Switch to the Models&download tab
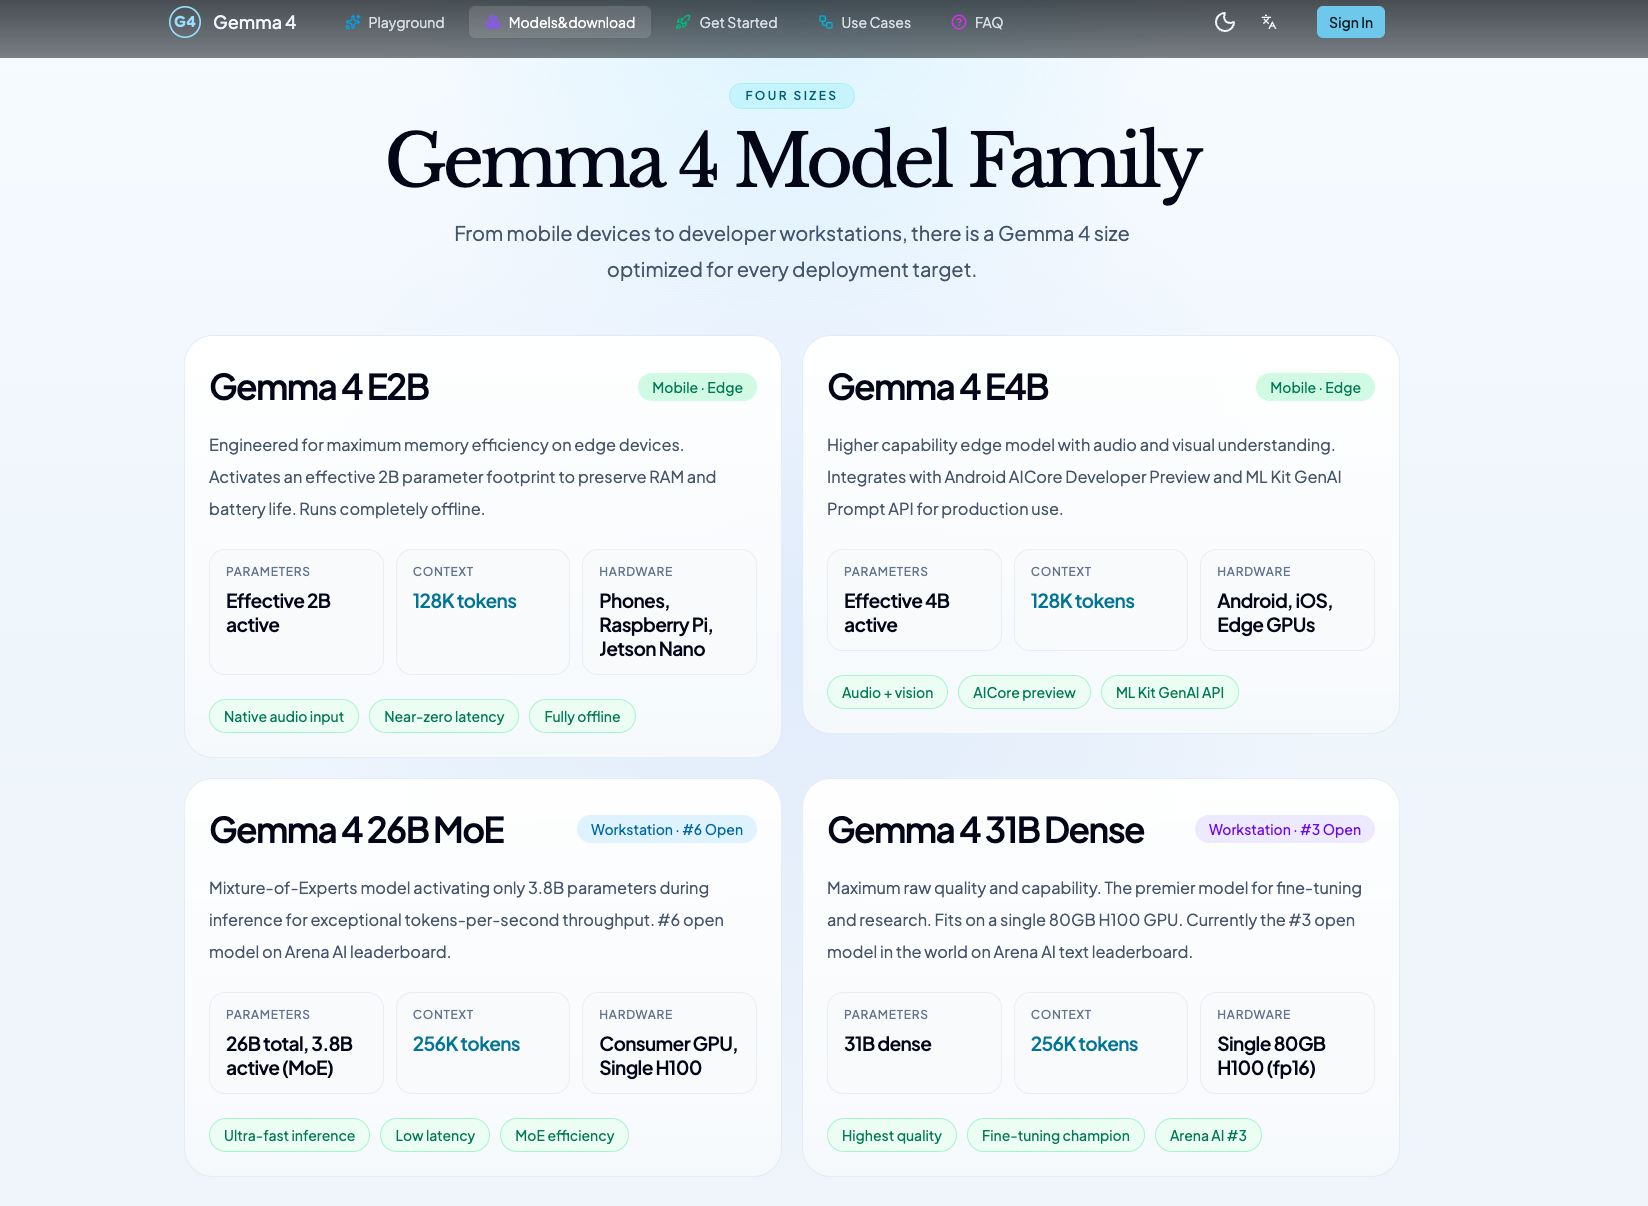Image resolution: width=1648 pixels, height=1206 pixels. click(x=559, y=21)
